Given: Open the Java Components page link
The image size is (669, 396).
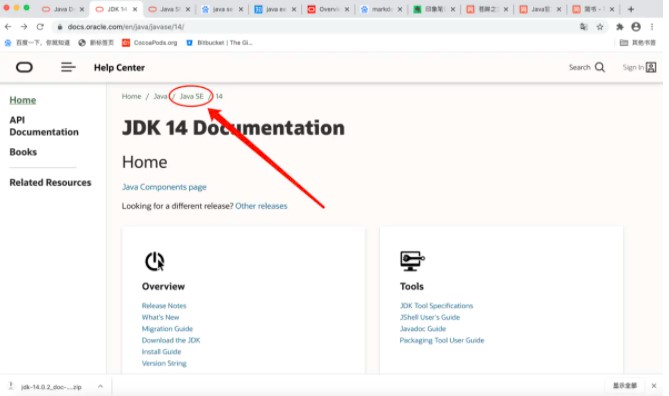Looking at the screenshot, I should [x=164, y=187].
